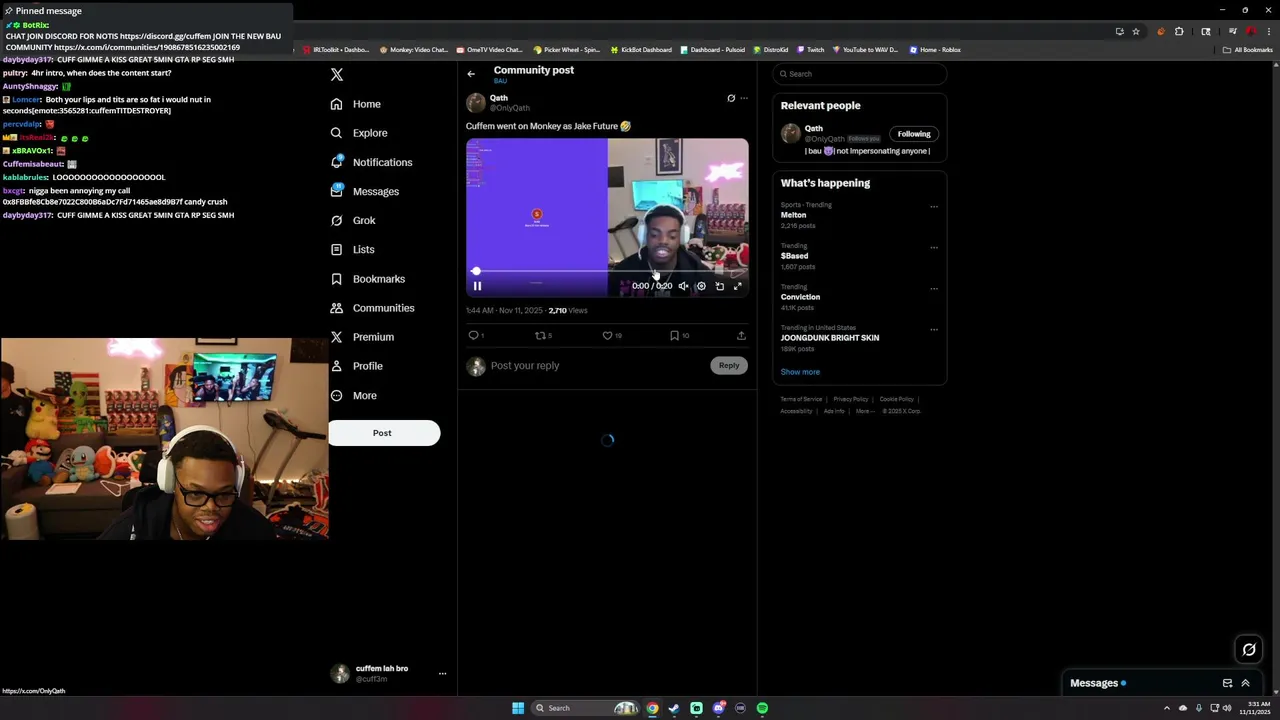Open video settings gear icon
Image resolution: width=1280 pixels, height=720 pixels.
[701, 286]
